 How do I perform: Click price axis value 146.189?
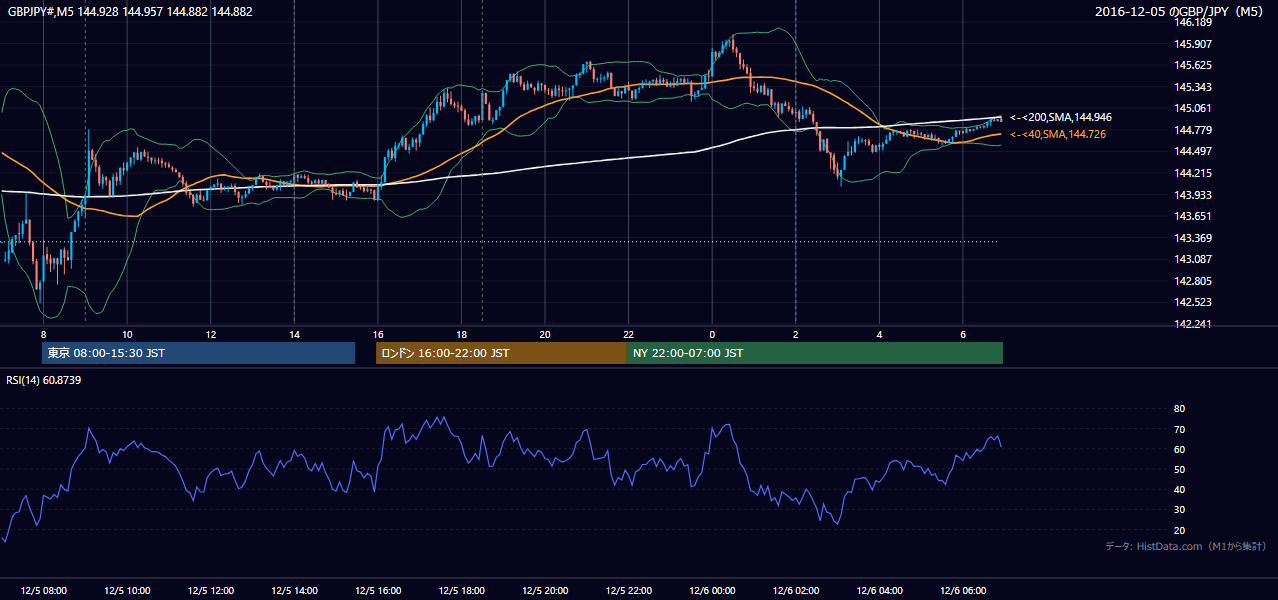(x=1192, y=22)
